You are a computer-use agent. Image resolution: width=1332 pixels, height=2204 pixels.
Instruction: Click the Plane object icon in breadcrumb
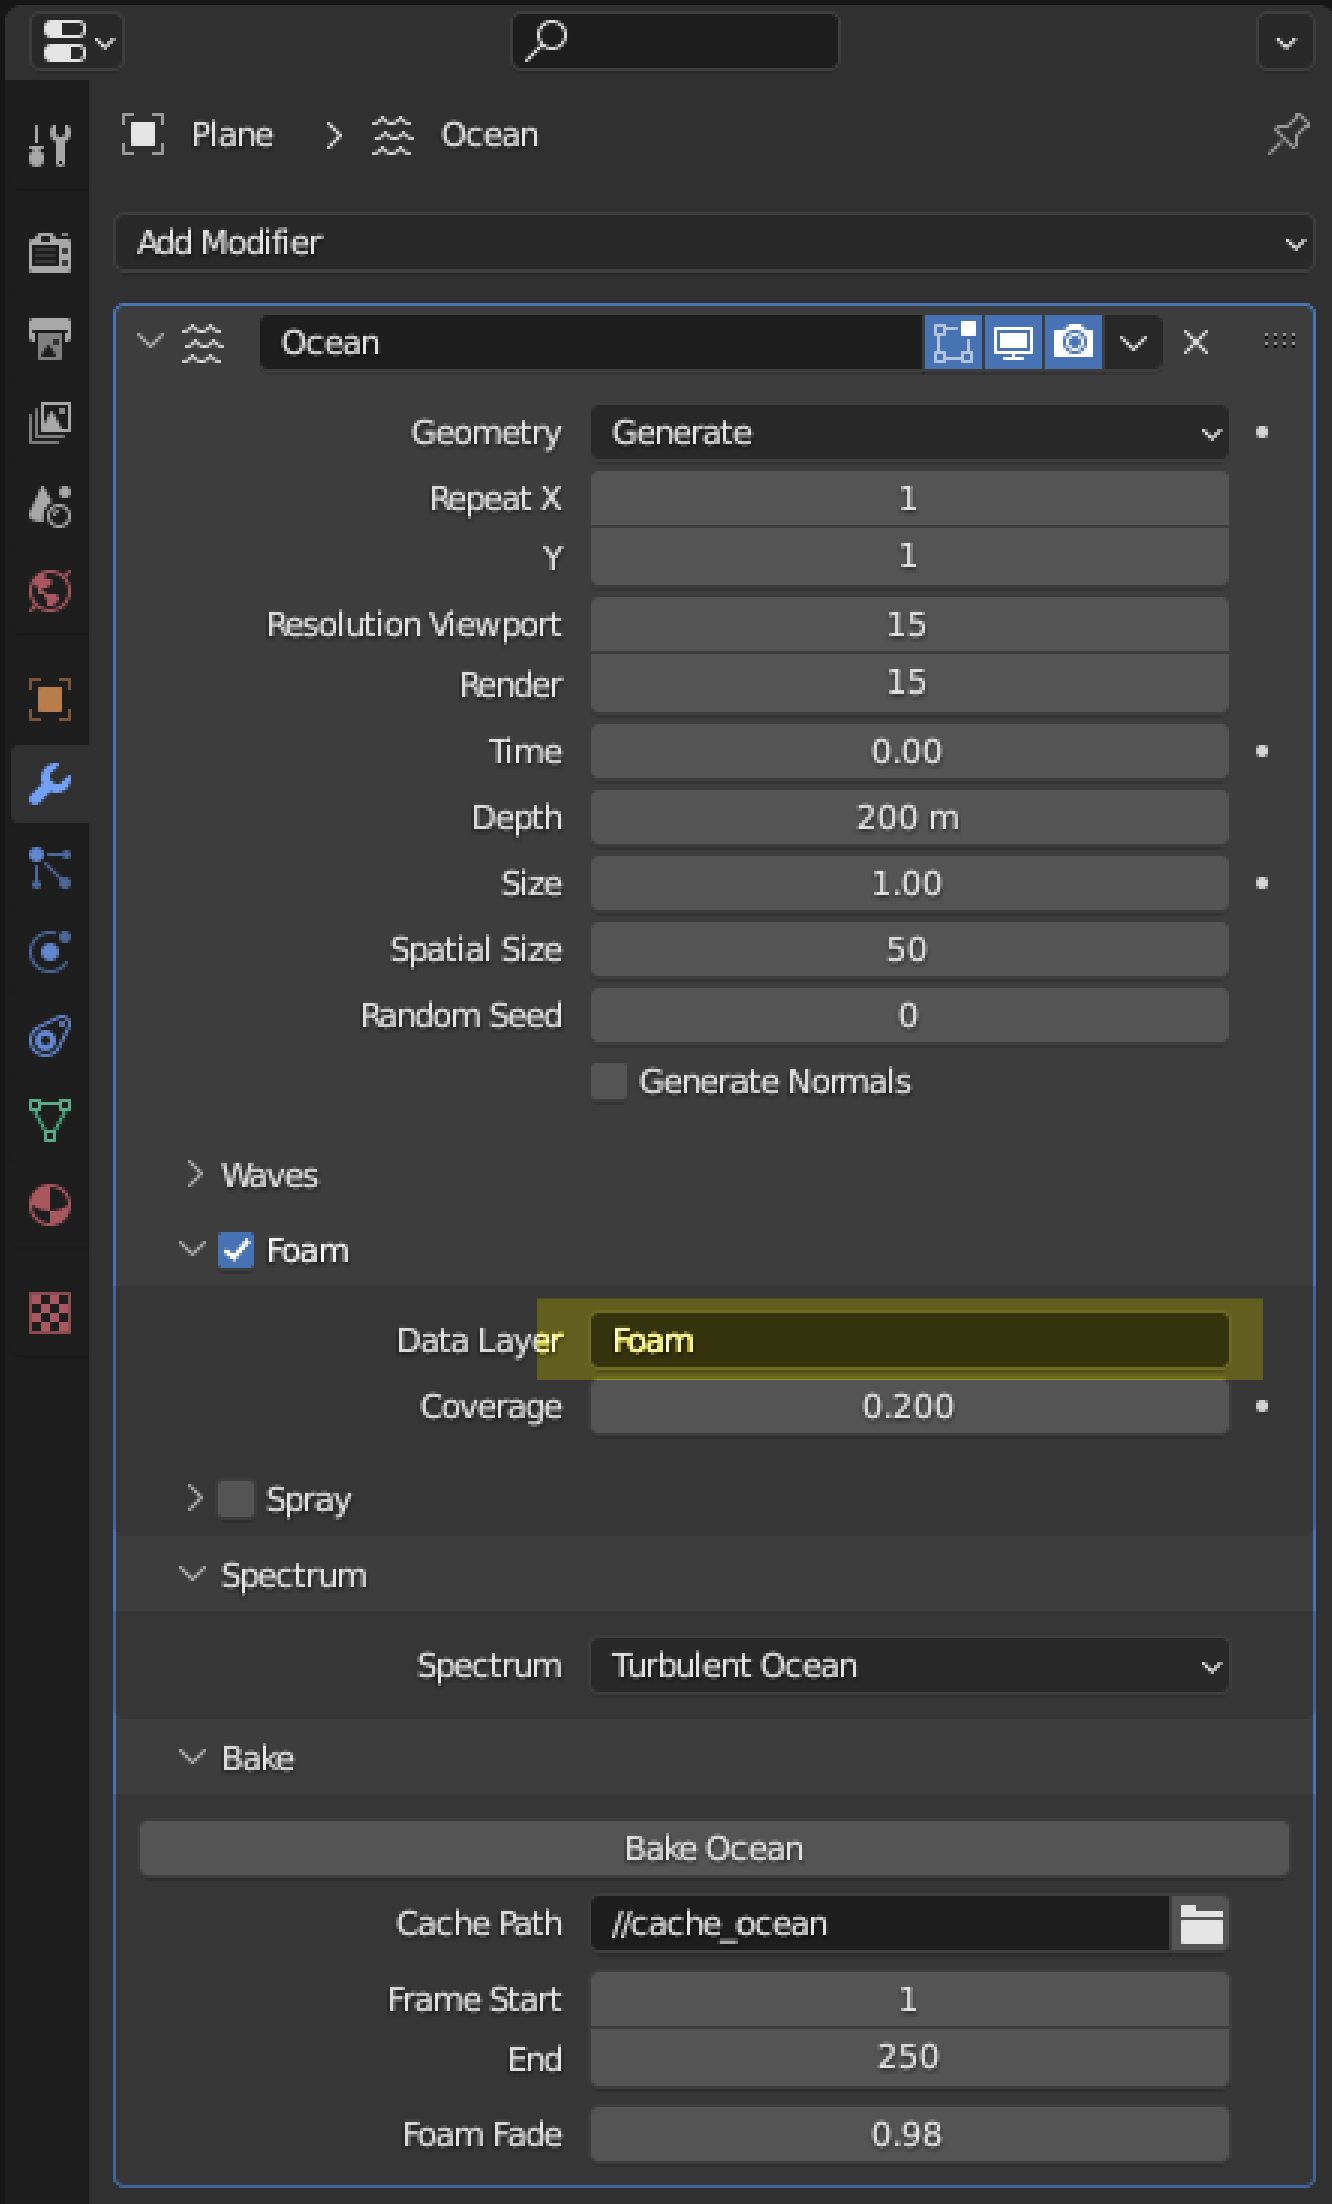pyautogui.click(x=143, y=134)
